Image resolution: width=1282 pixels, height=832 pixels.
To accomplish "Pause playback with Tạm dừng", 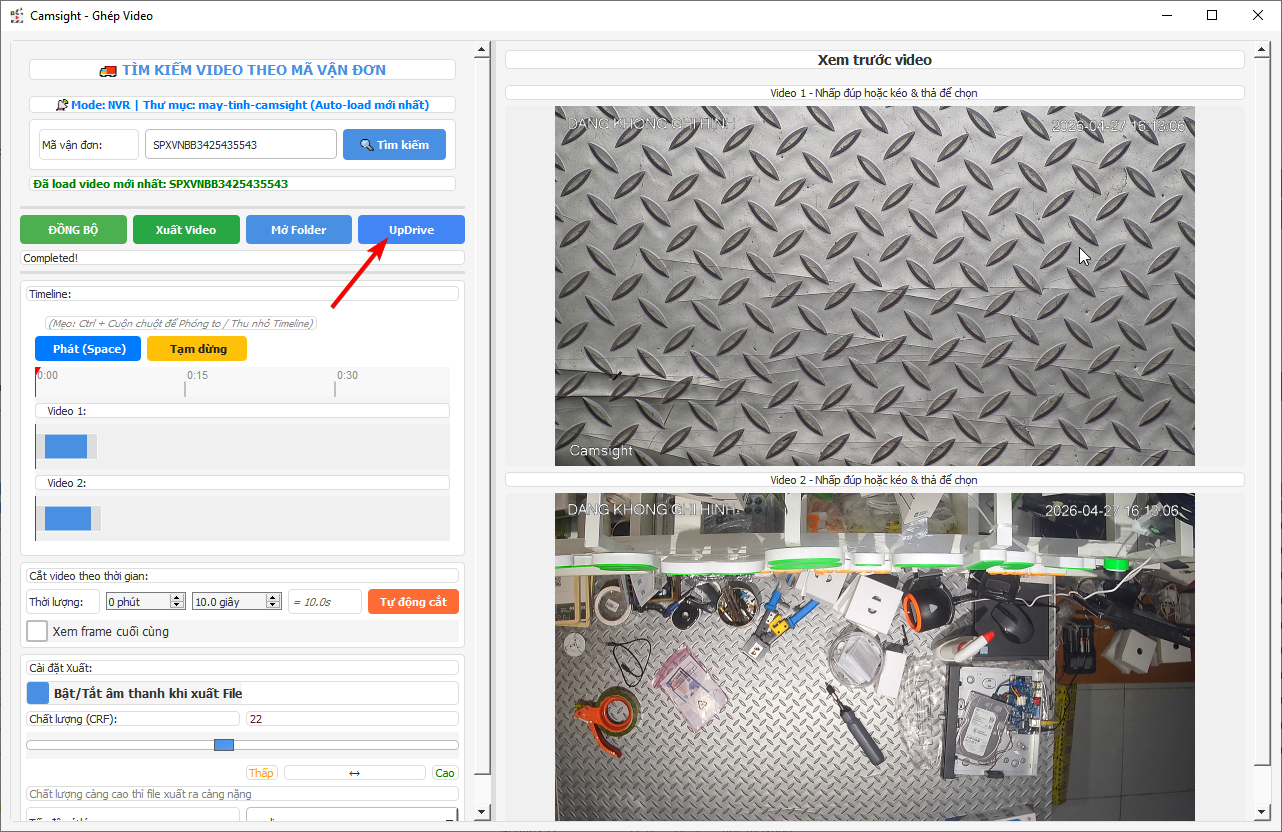I will pyautogui.click(x=197, y=349).
